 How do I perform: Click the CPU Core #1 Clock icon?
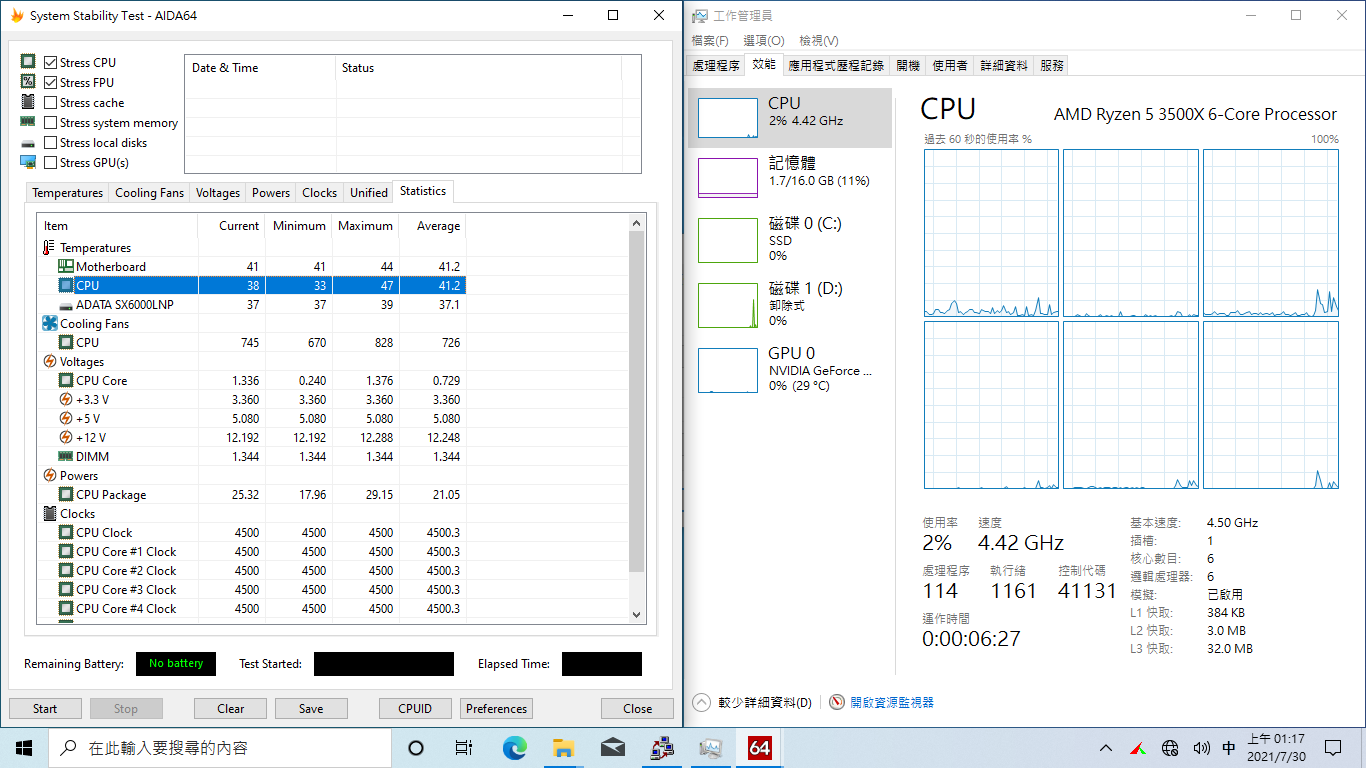point(66,552)
